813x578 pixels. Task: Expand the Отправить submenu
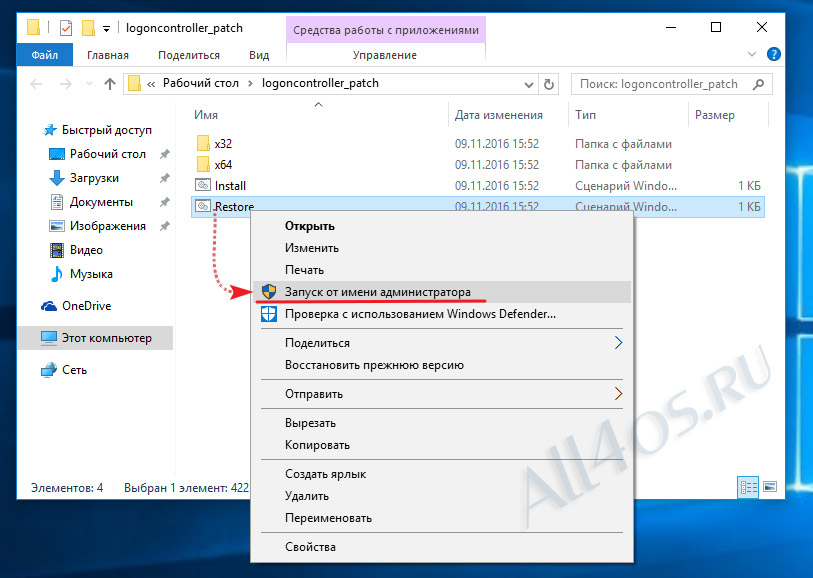[442, 394]
